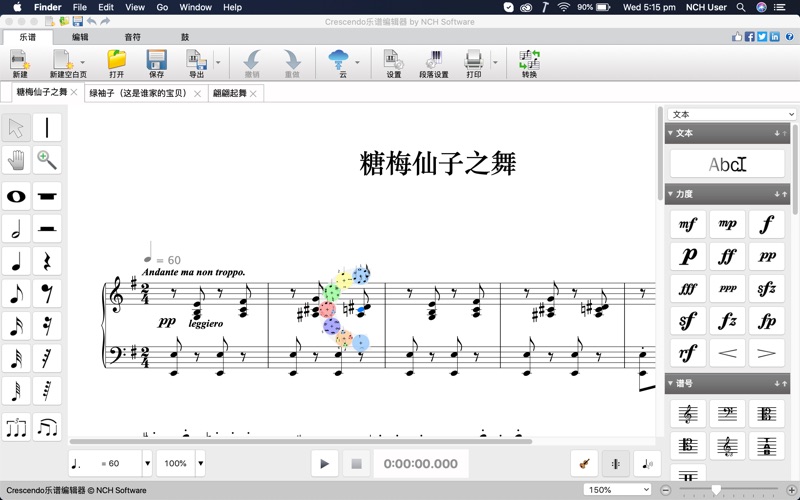Insert a treble clef from palette
Screen dimensions: 800x500
tap(688, 414)
